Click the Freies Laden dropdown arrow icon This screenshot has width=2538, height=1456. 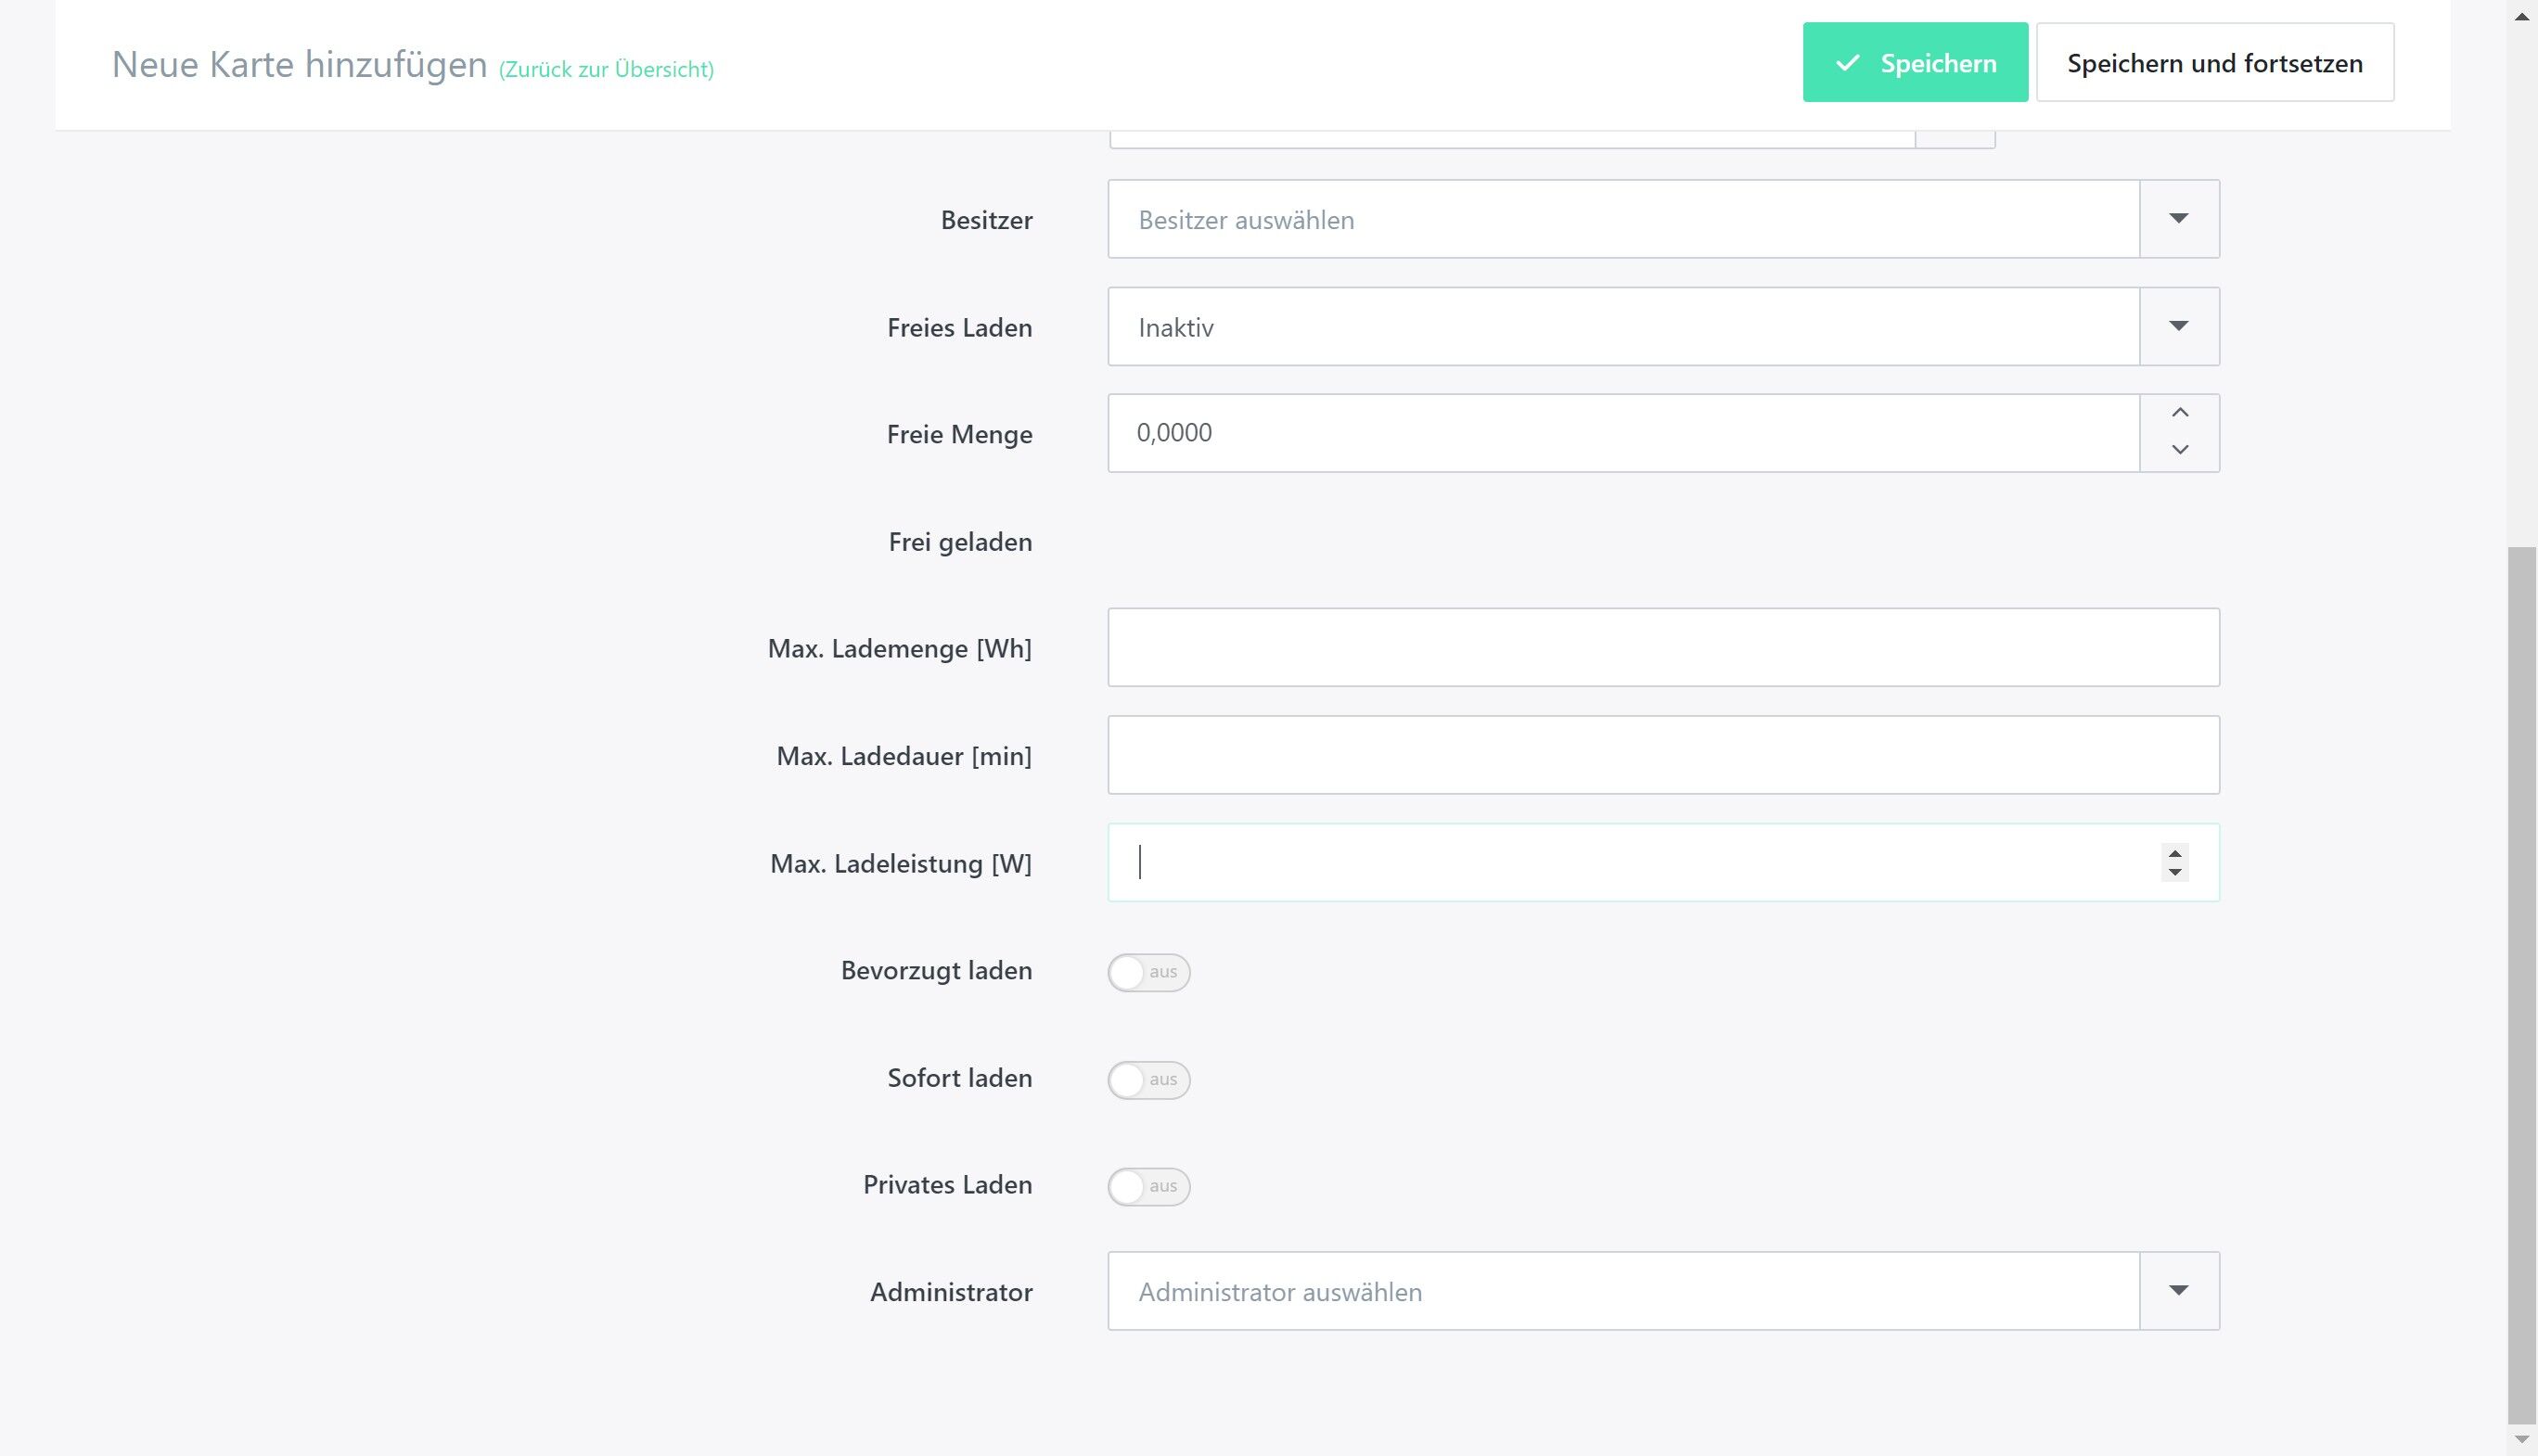pos(2179,326)
